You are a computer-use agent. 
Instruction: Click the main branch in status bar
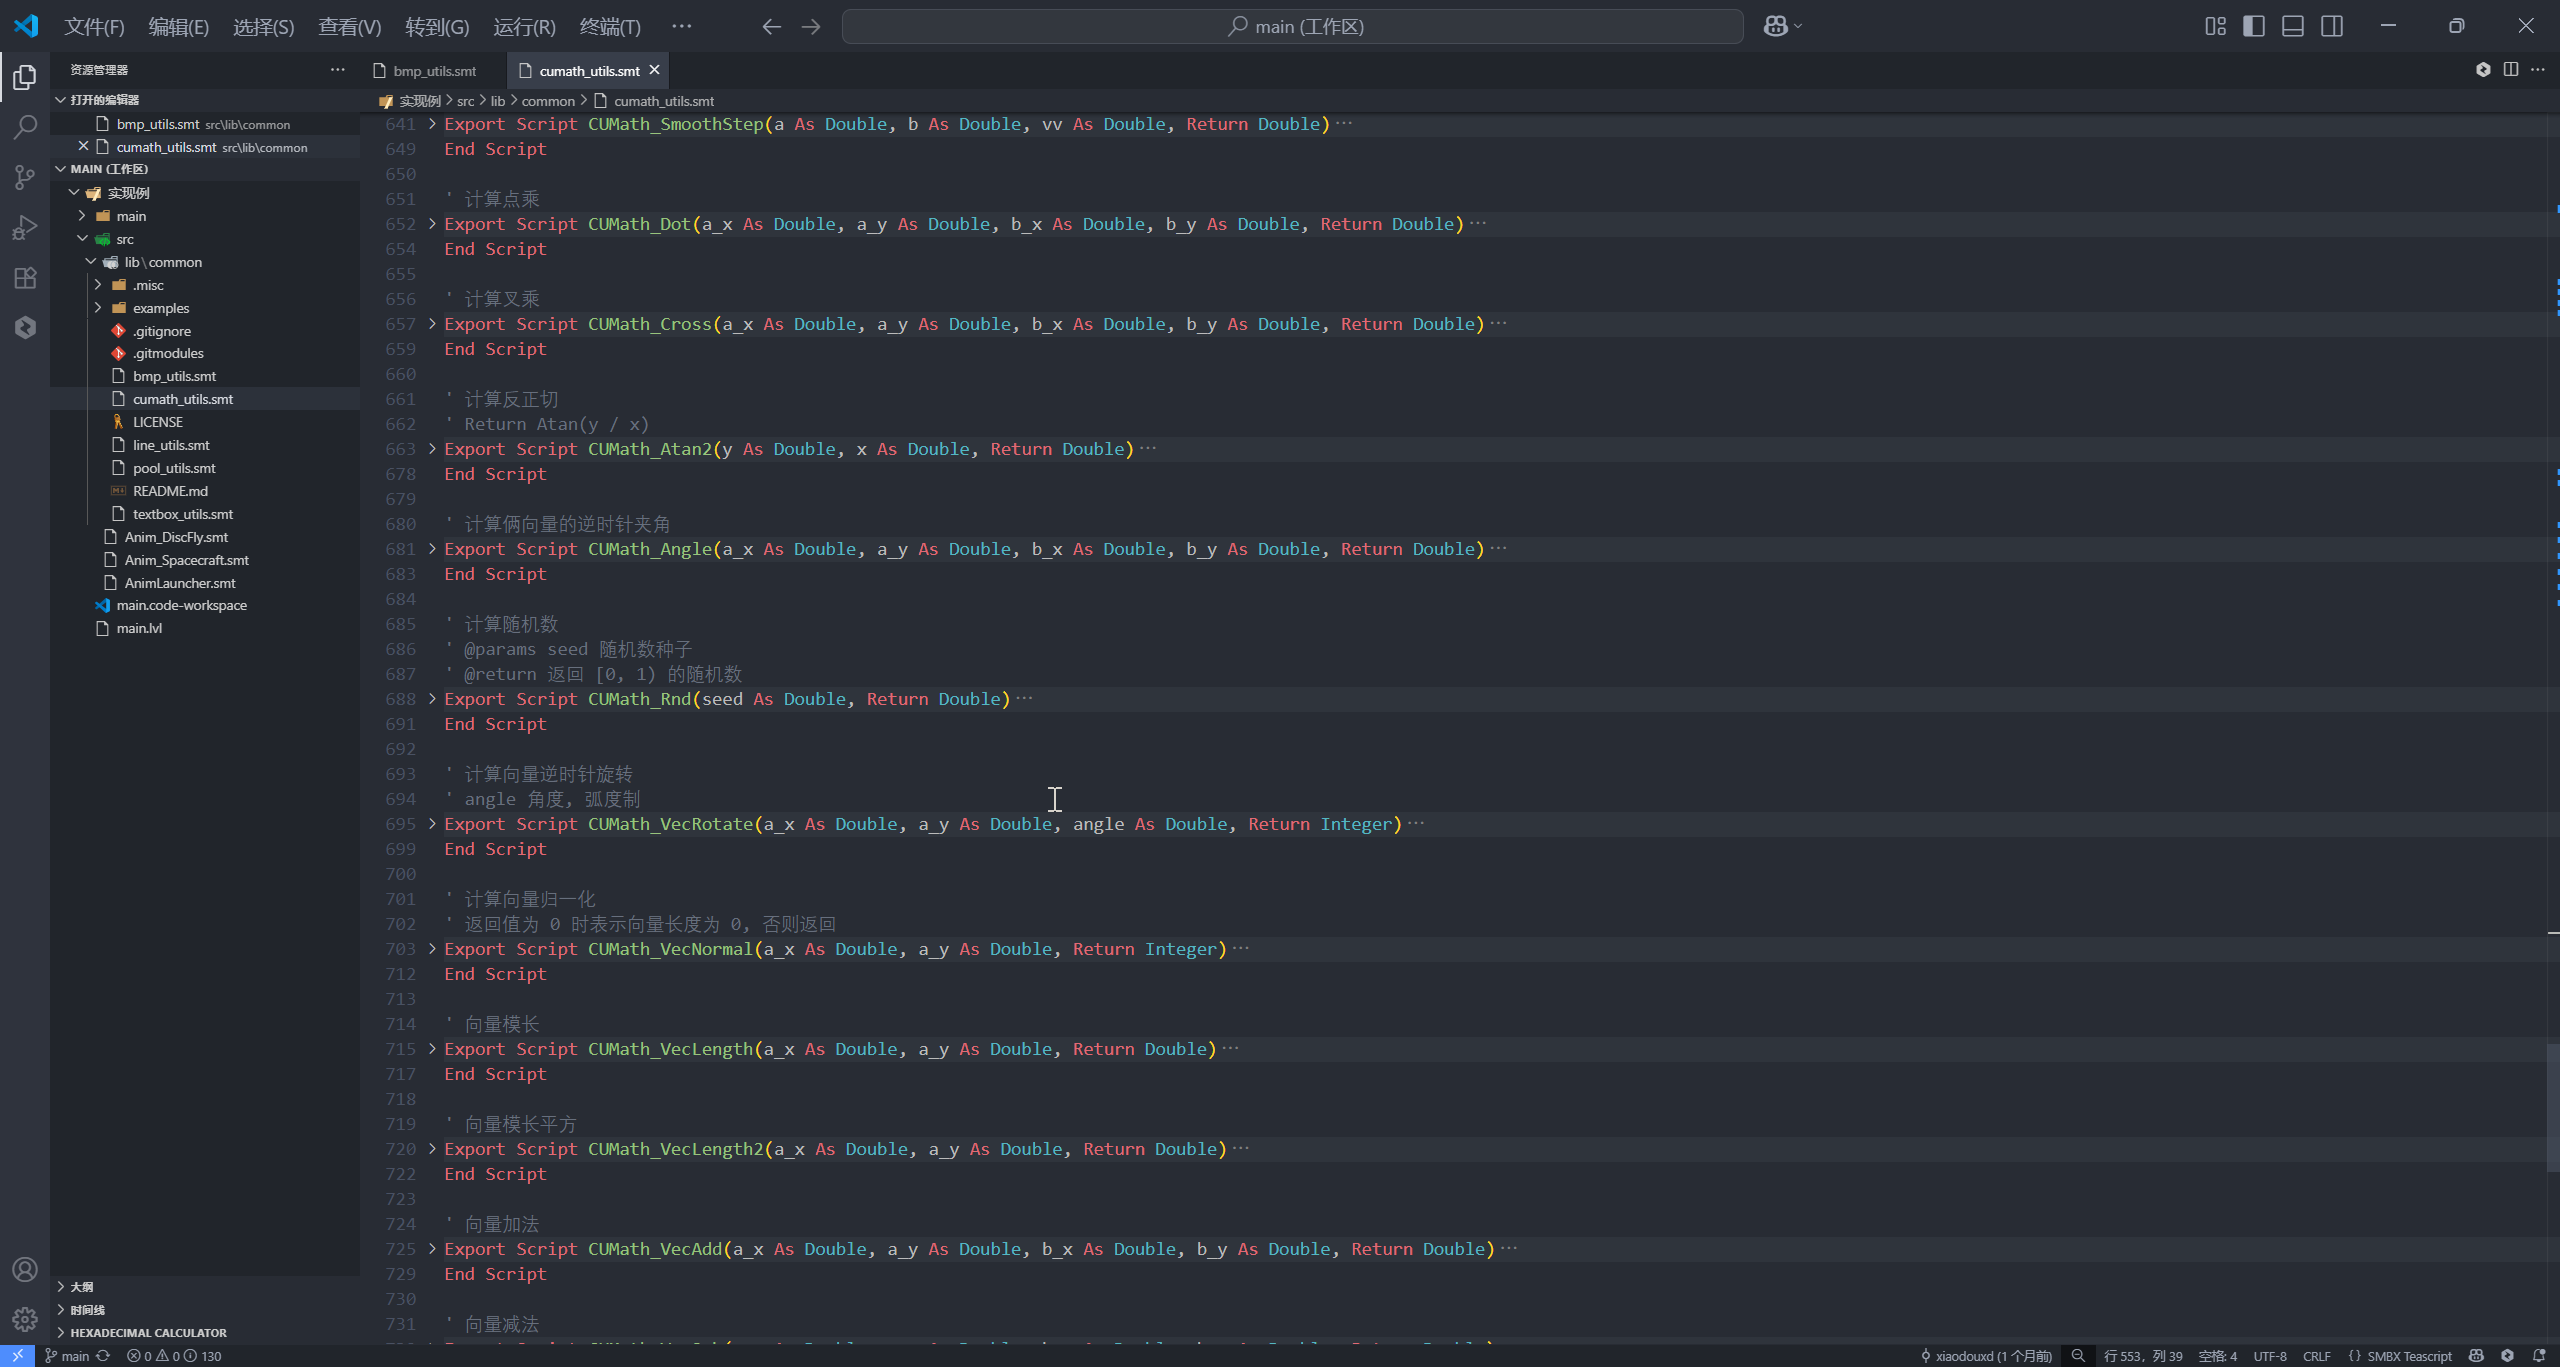click(67, 1356)
